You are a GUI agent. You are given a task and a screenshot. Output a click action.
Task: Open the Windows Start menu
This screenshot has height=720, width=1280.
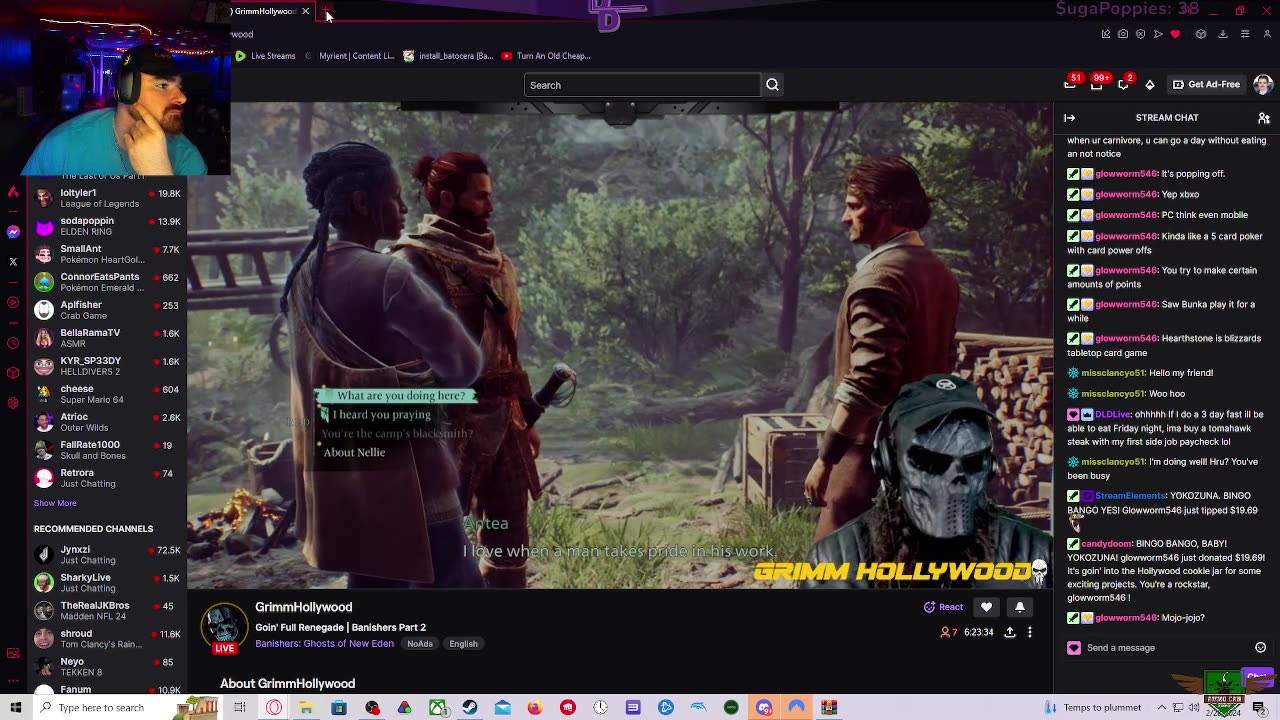tap(16, 707)
